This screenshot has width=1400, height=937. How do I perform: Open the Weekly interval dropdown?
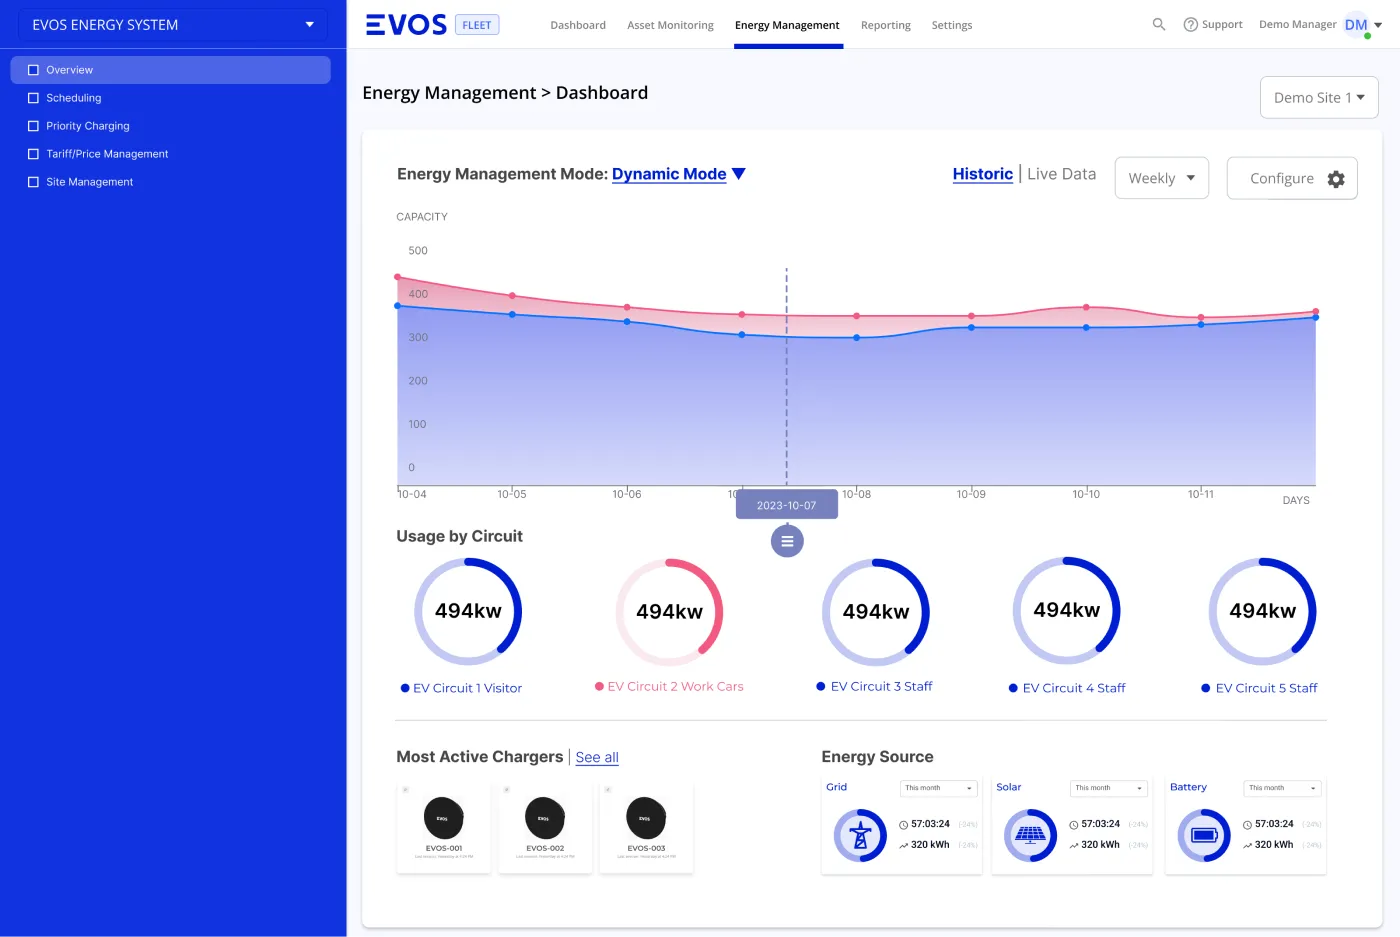1161,177
